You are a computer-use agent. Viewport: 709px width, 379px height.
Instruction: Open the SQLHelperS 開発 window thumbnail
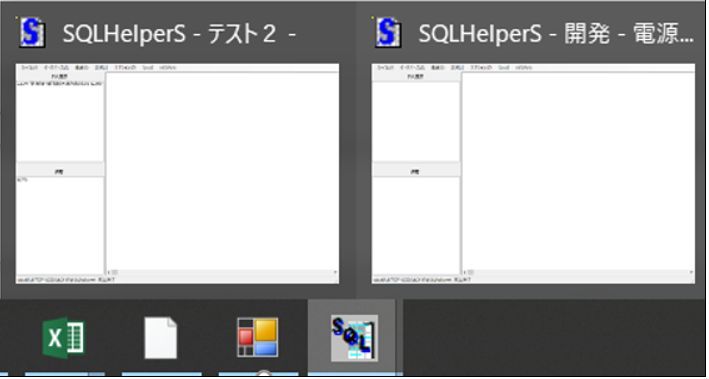click(533, 174)
